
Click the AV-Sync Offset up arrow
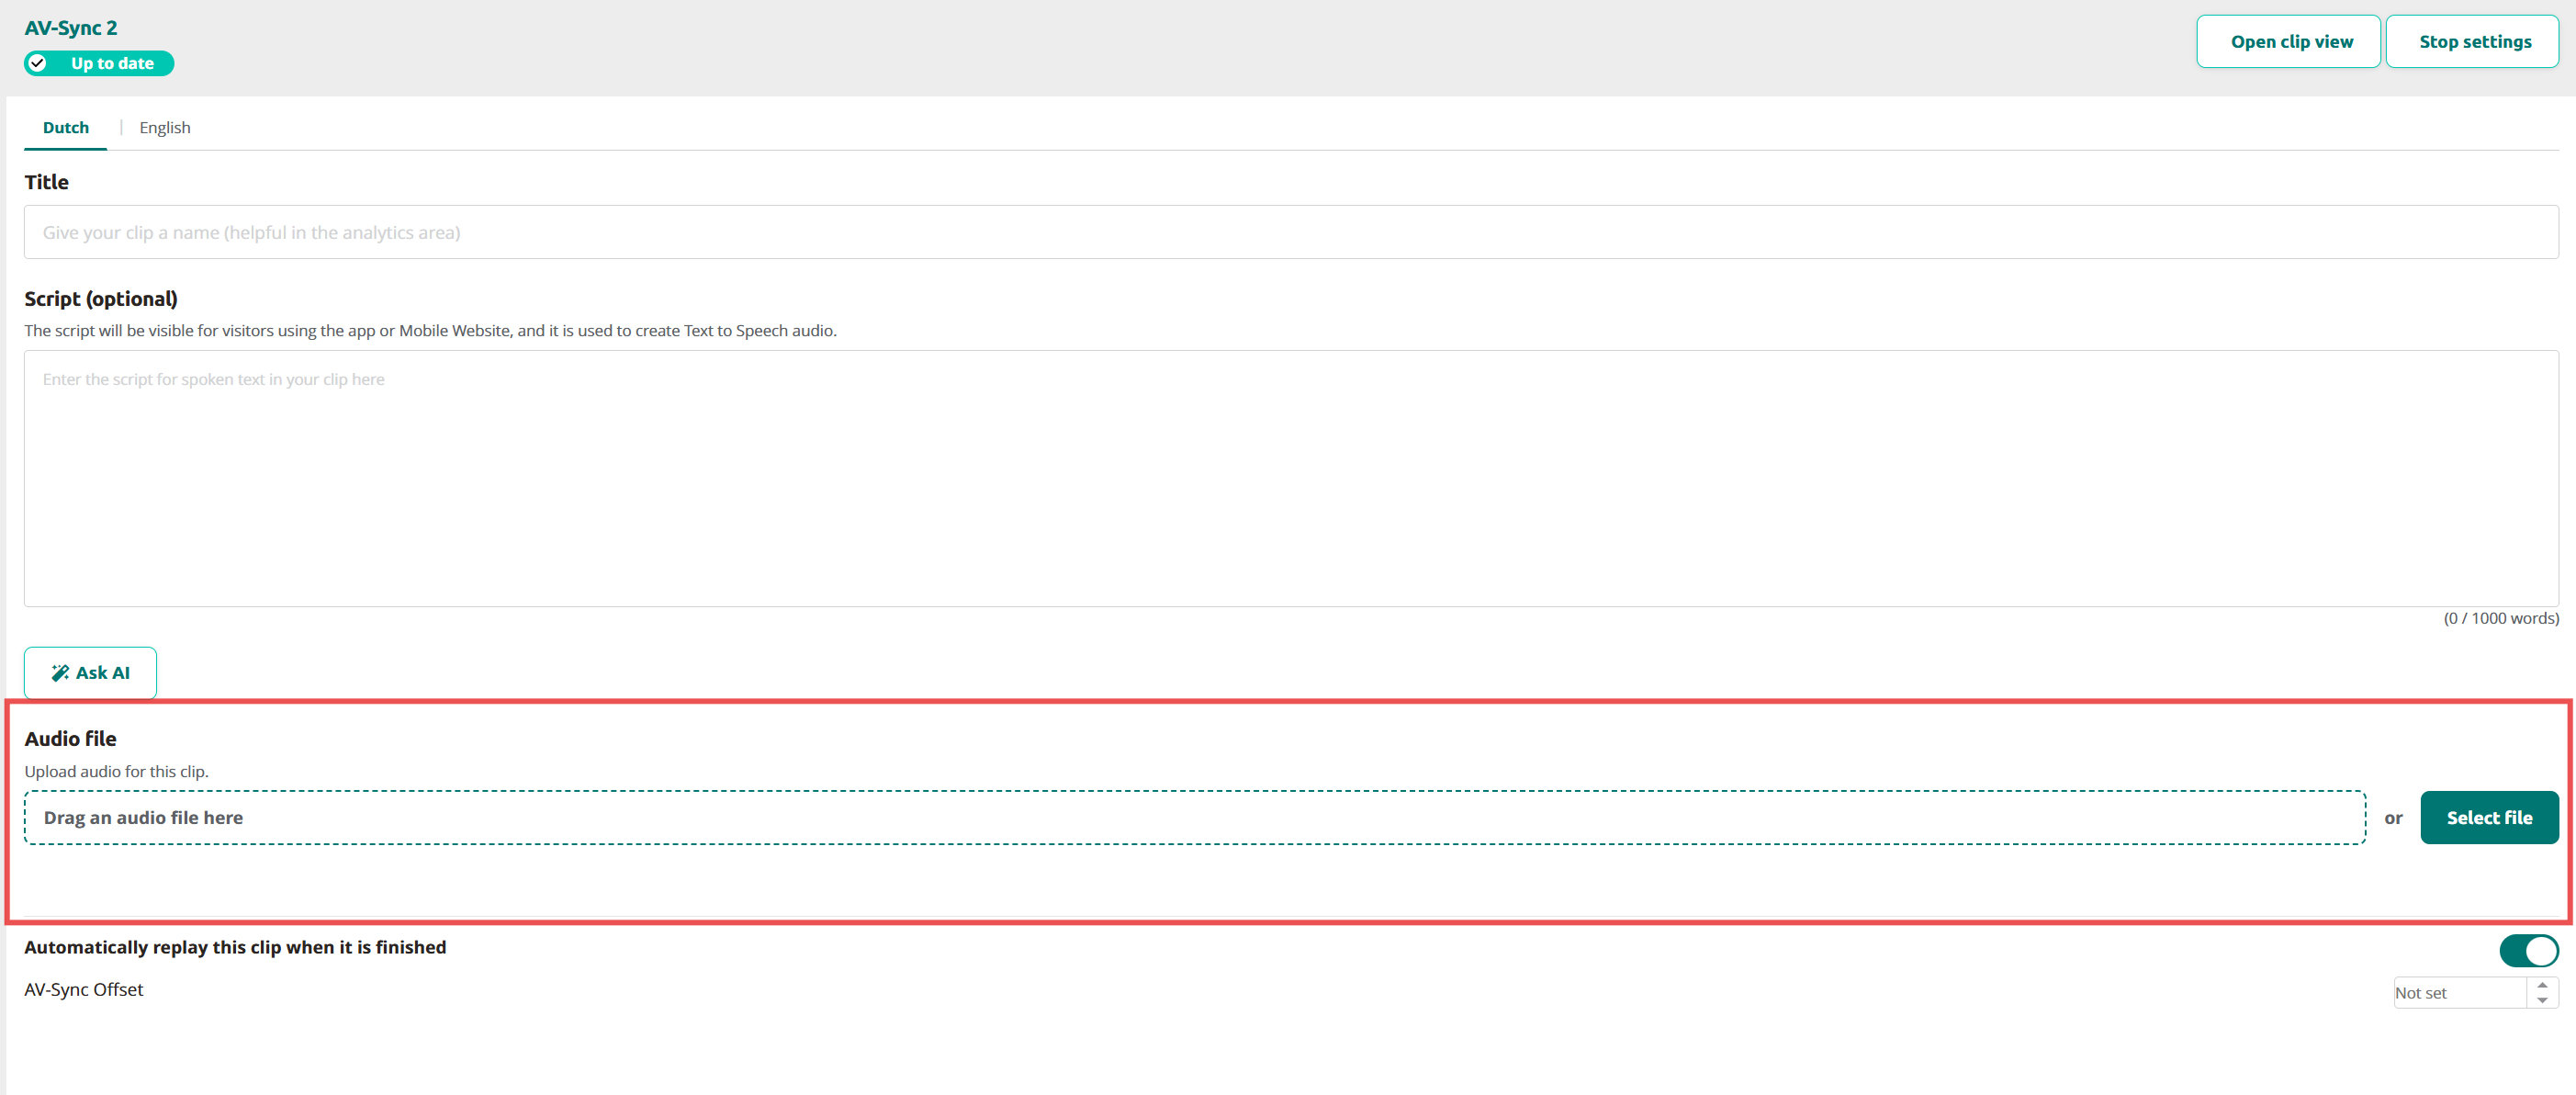point(2542,985)
